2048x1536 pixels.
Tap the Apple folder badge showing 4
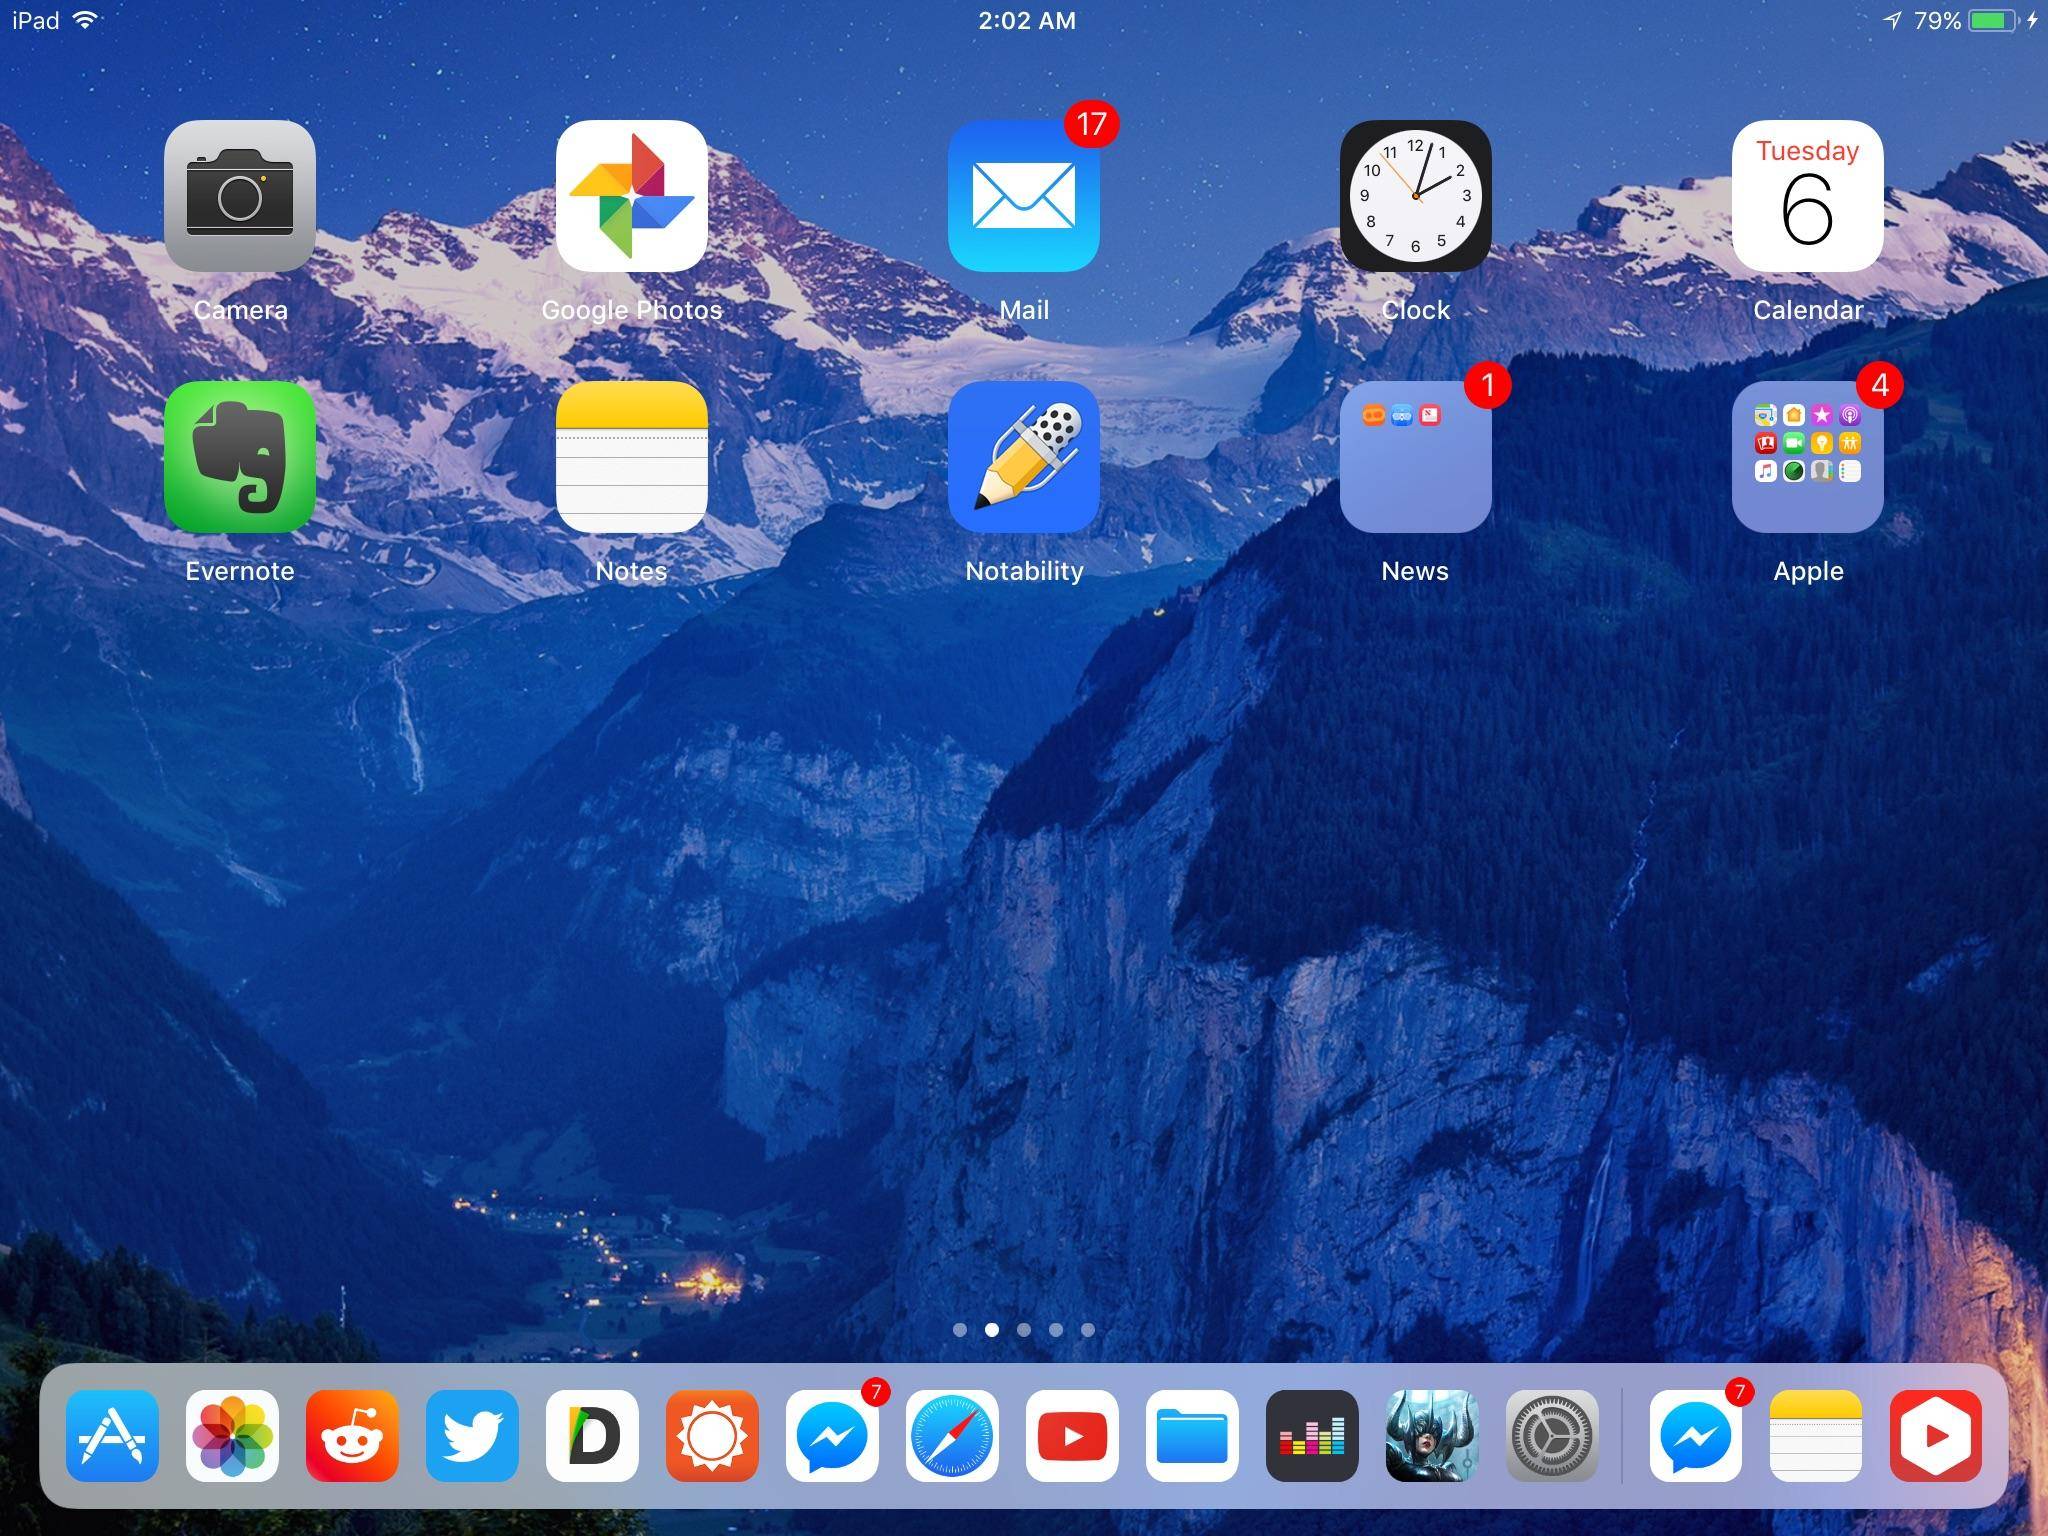[1880, 385]
